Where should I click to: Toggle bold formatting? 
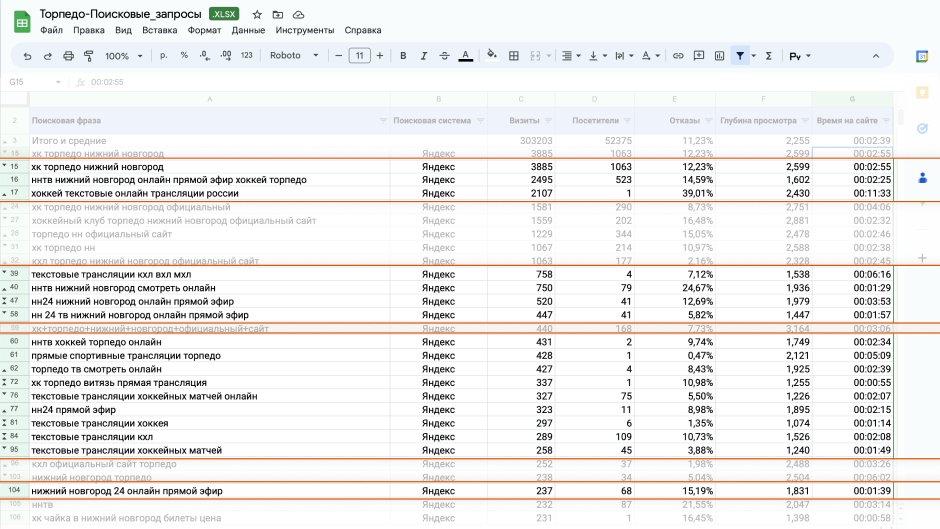[403, 56]
